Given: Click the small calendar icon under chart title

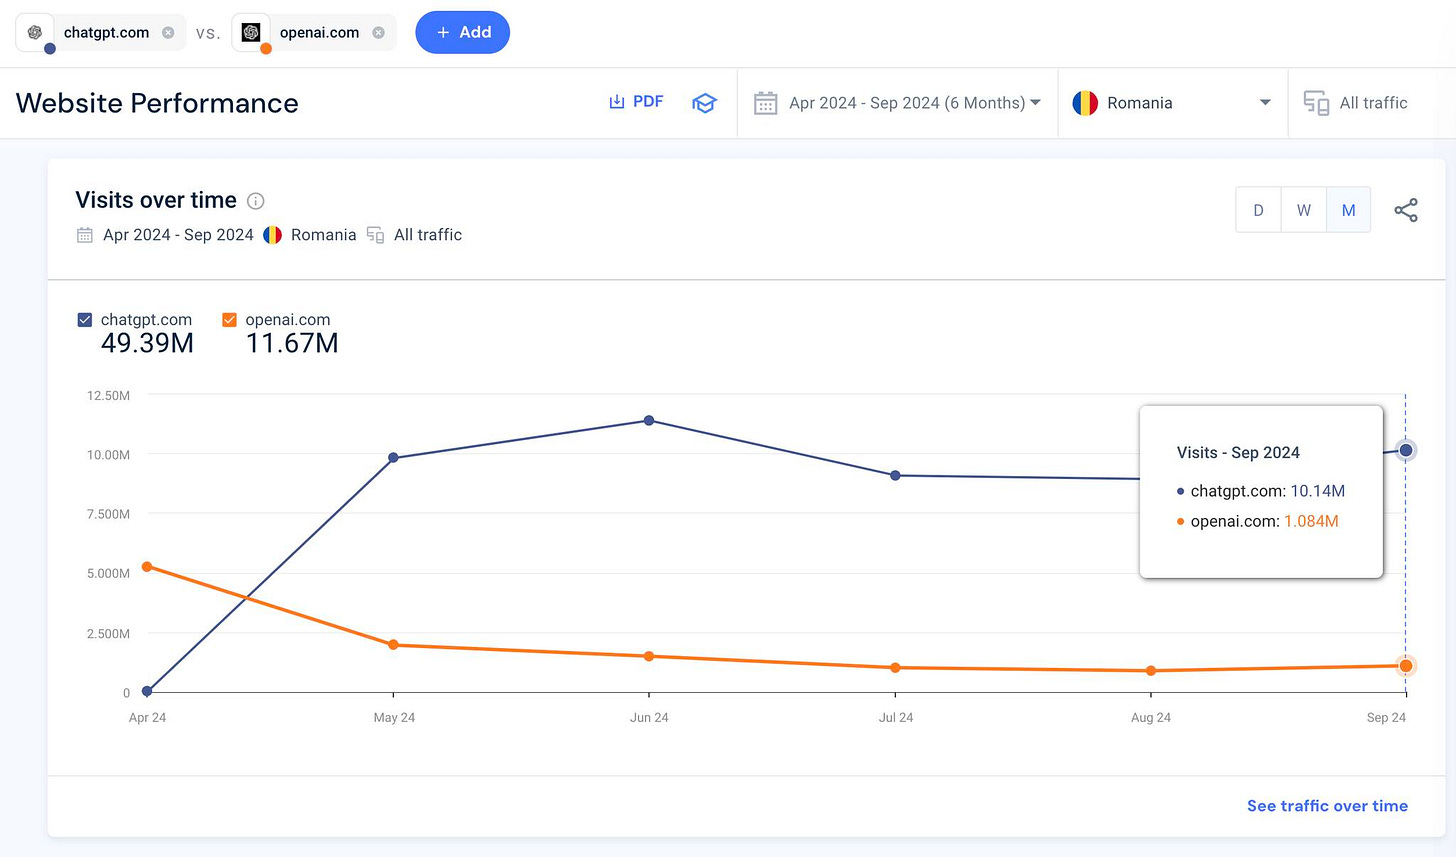Looking at the screenshot, I should [x=85, y=235].
